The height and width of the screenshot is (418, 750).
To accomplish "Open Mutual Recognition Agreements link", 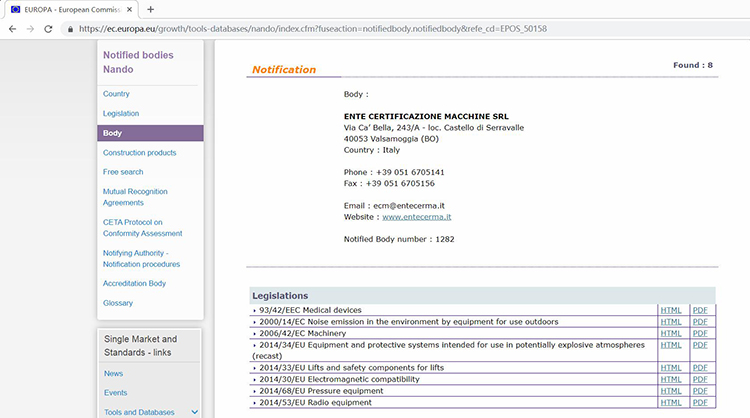I will [135, 197].
